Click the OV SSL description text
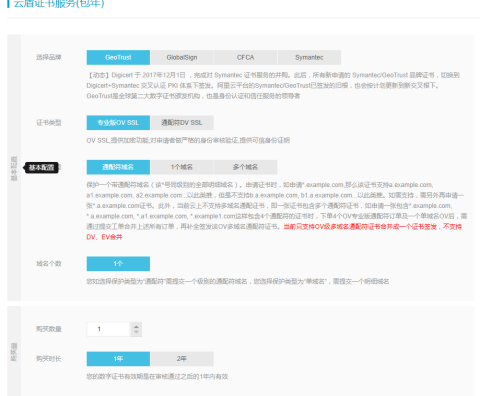The height and width of the screenshot is (396, 480). [188, 140]
